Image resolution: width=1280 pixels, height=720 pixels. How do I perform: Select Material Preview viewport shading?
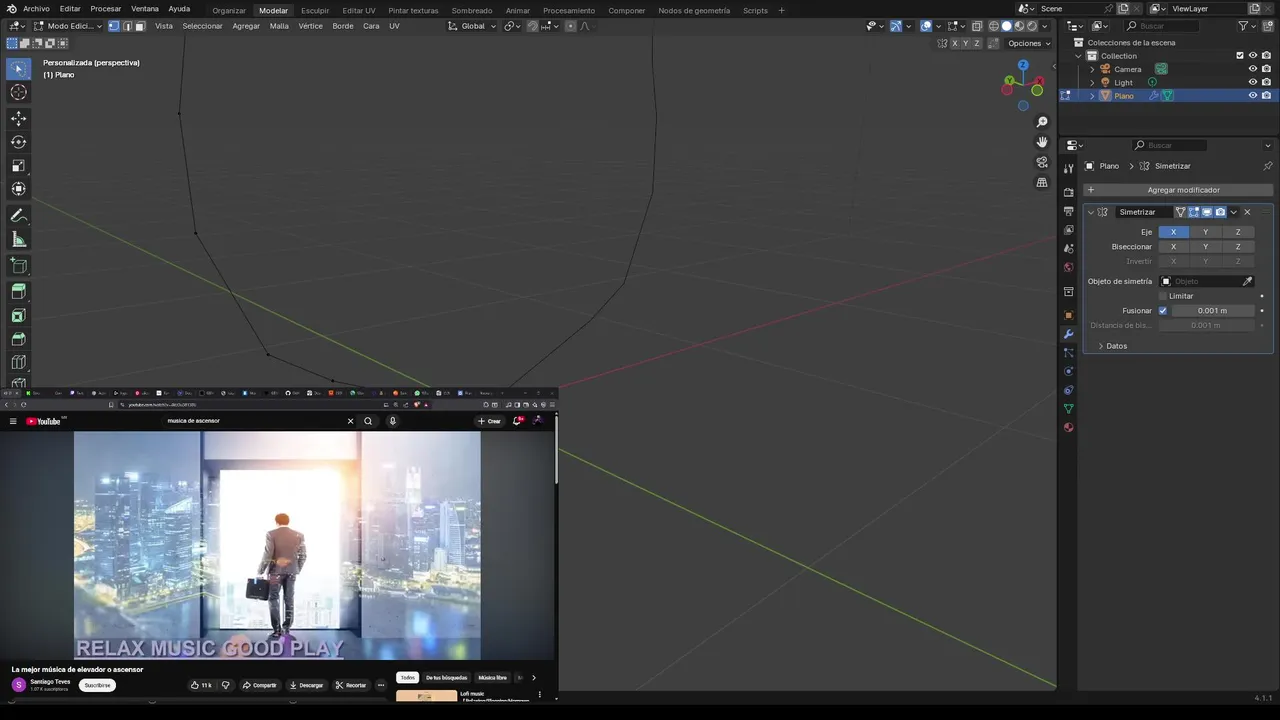coord(1019,26)
